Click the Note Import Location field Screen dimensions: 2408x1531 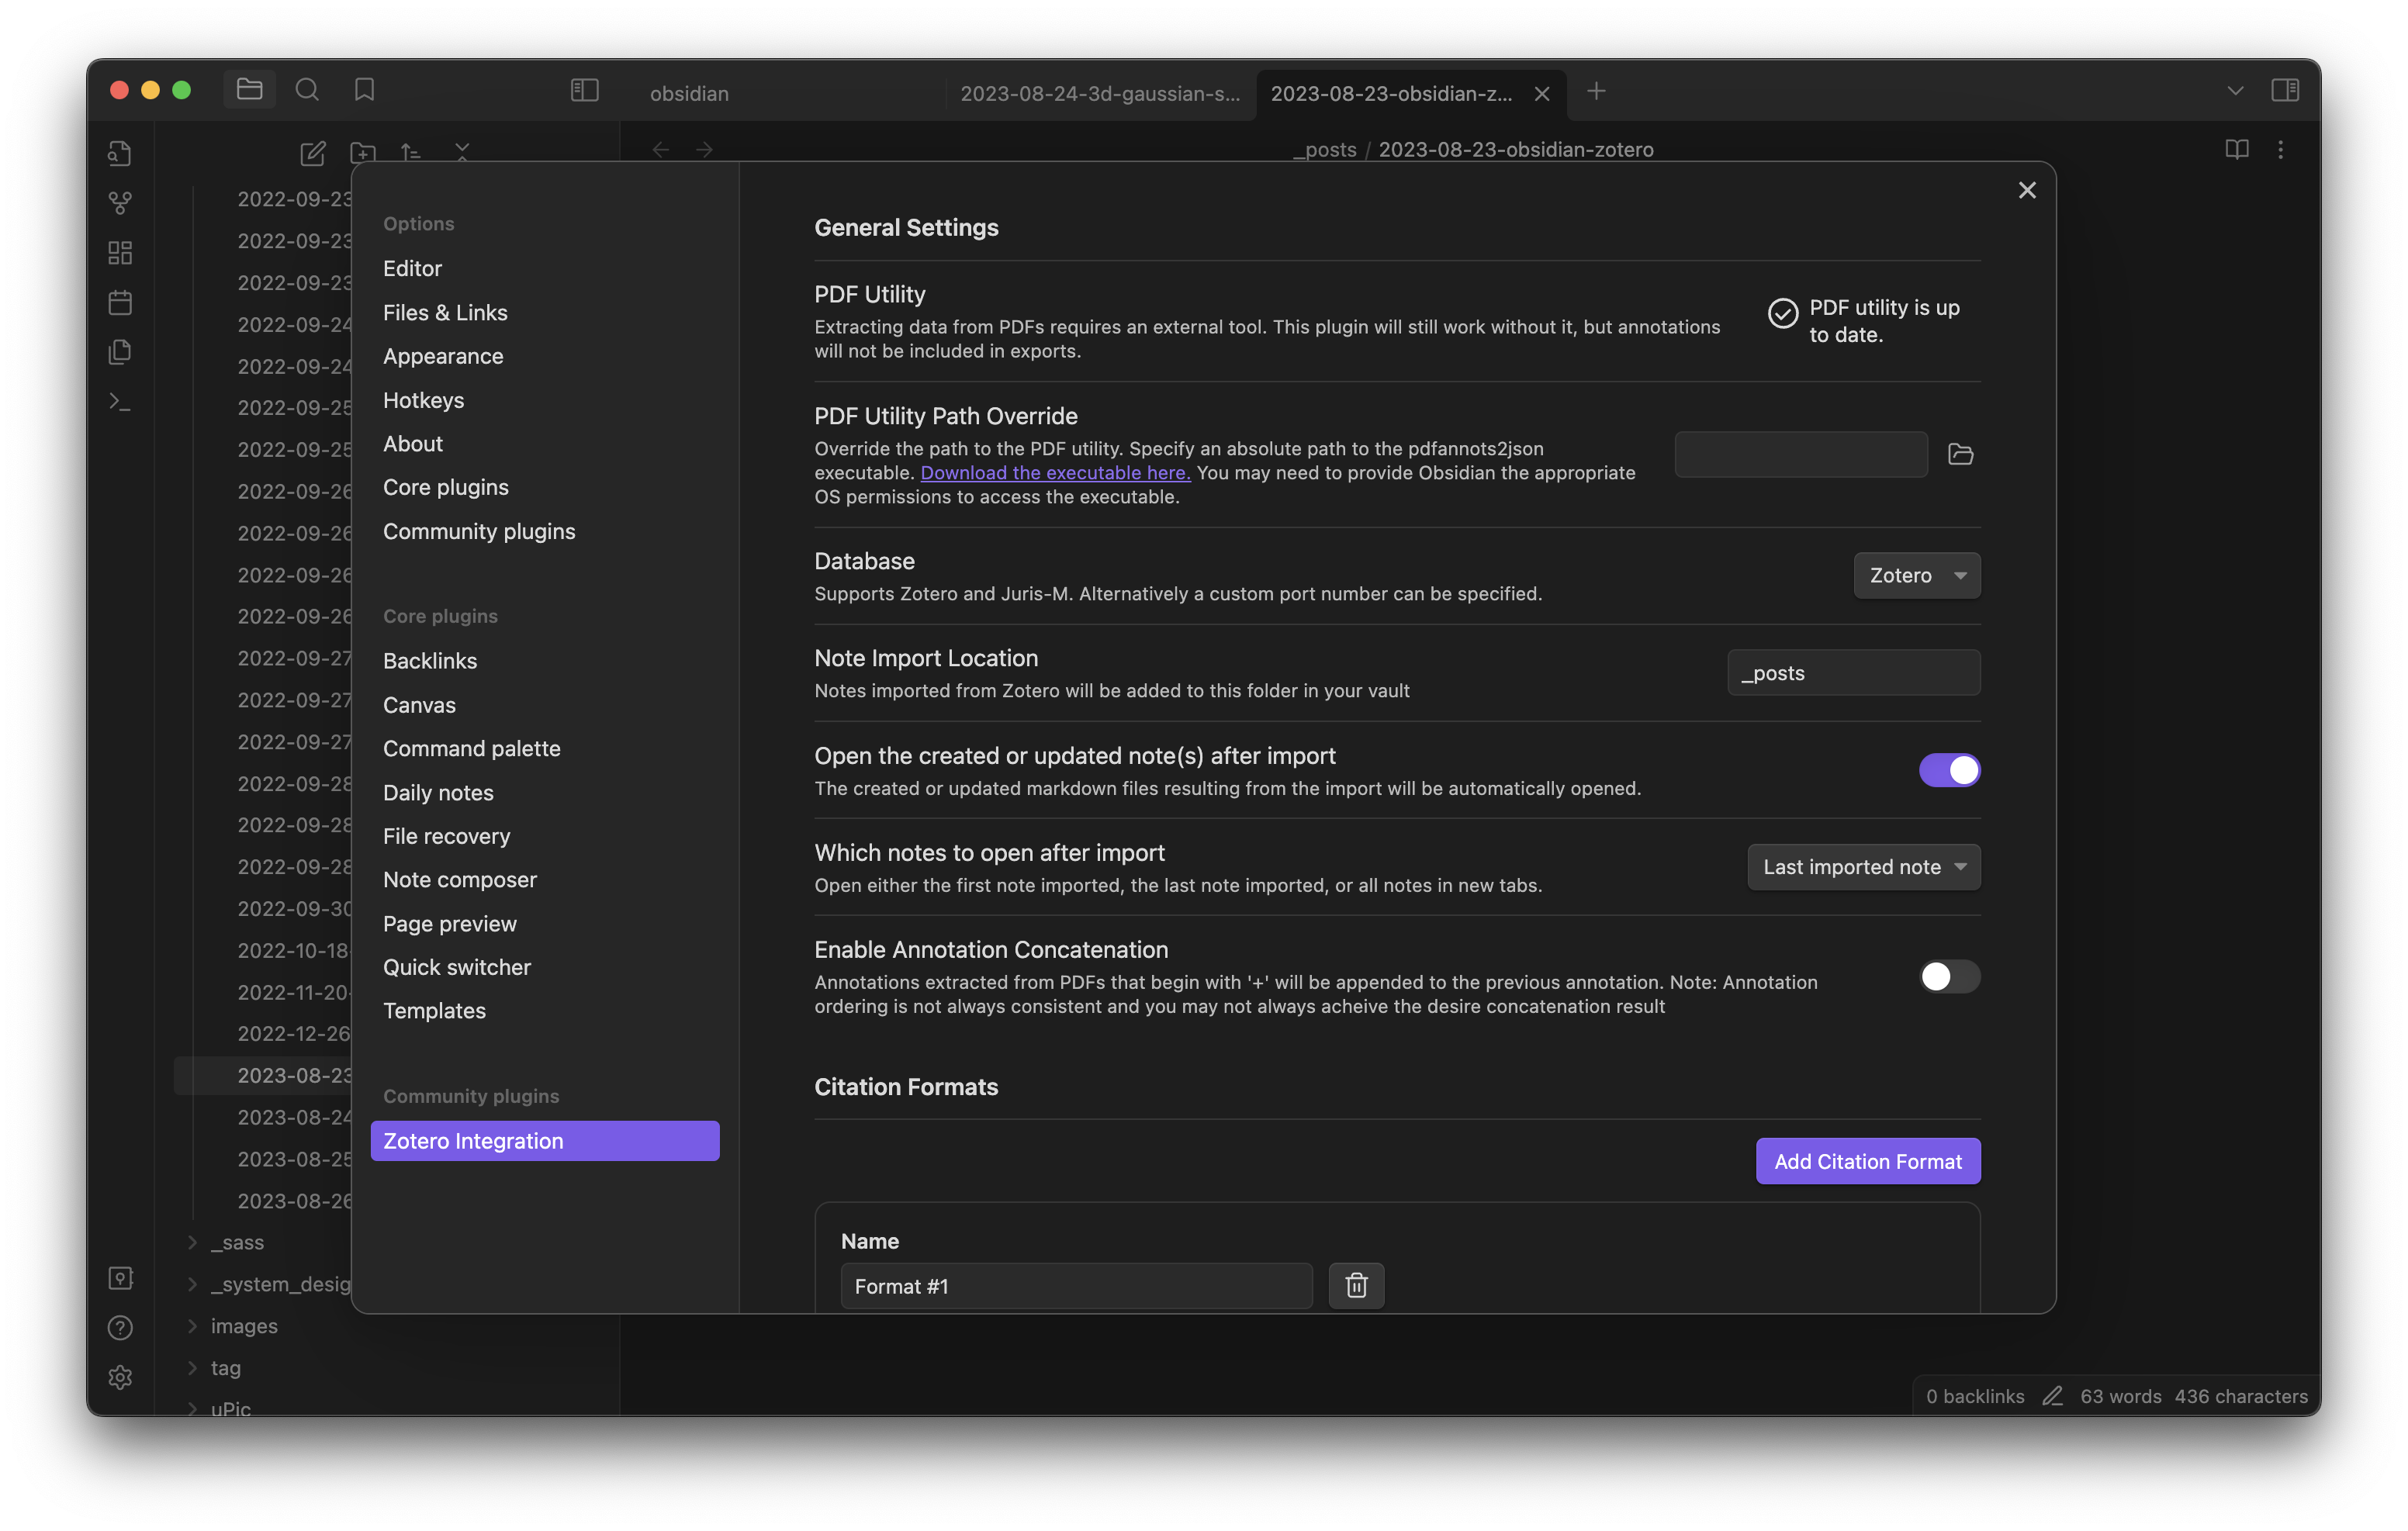tap(1853, 673)
